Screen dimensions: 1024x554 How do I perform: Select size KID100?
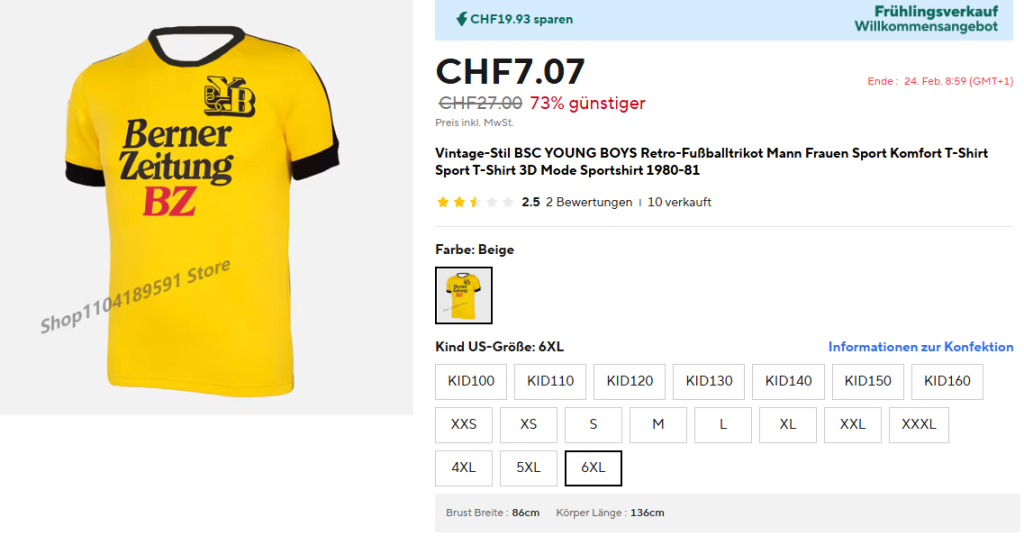click(x=471, y=381)
